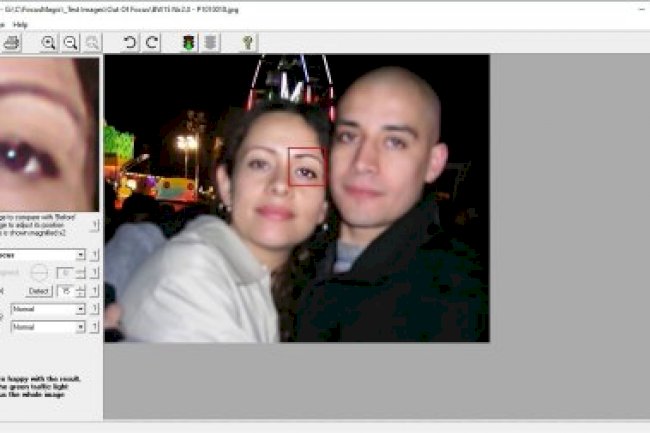Zoom in using the magnifier plus icon
This screenshot has width=650, height=433.
tap(48, 42)
